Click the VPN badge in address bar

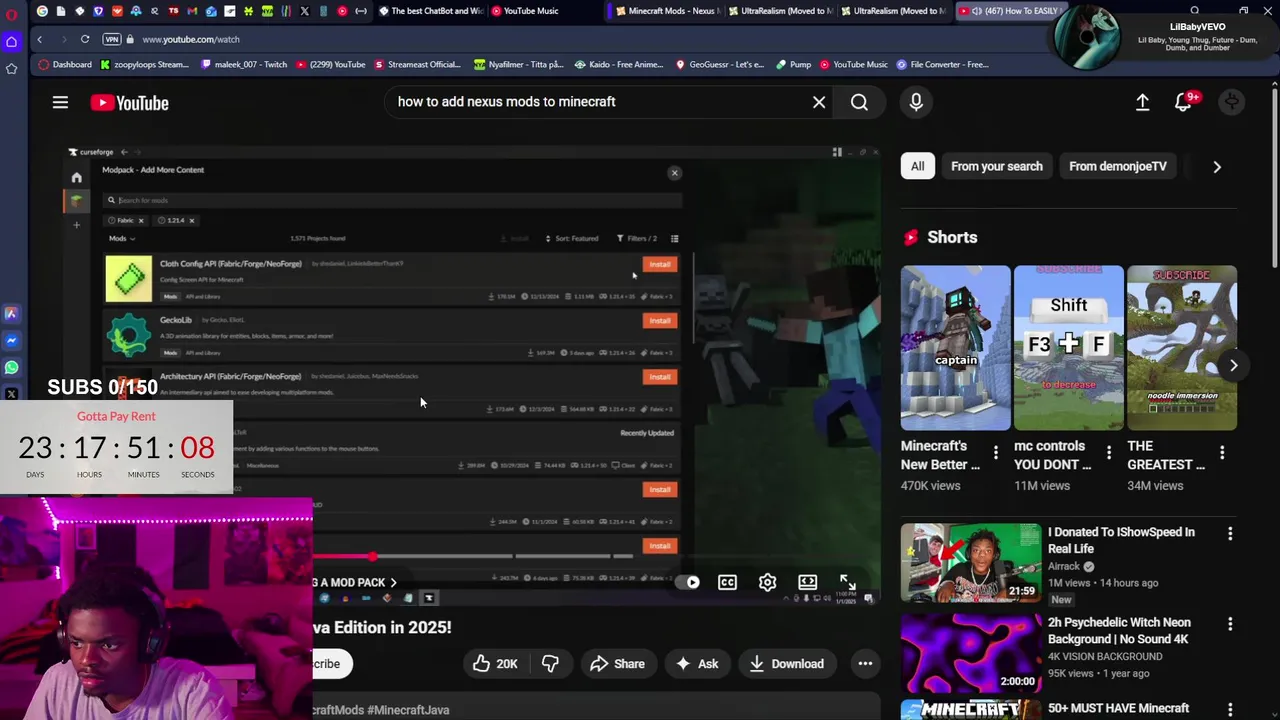click(x=112, y=39)
